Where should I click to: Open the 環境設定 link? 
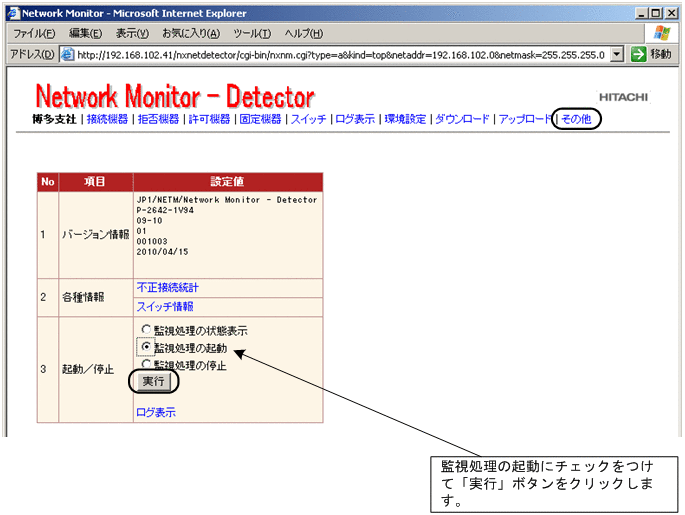coord(405,119)
